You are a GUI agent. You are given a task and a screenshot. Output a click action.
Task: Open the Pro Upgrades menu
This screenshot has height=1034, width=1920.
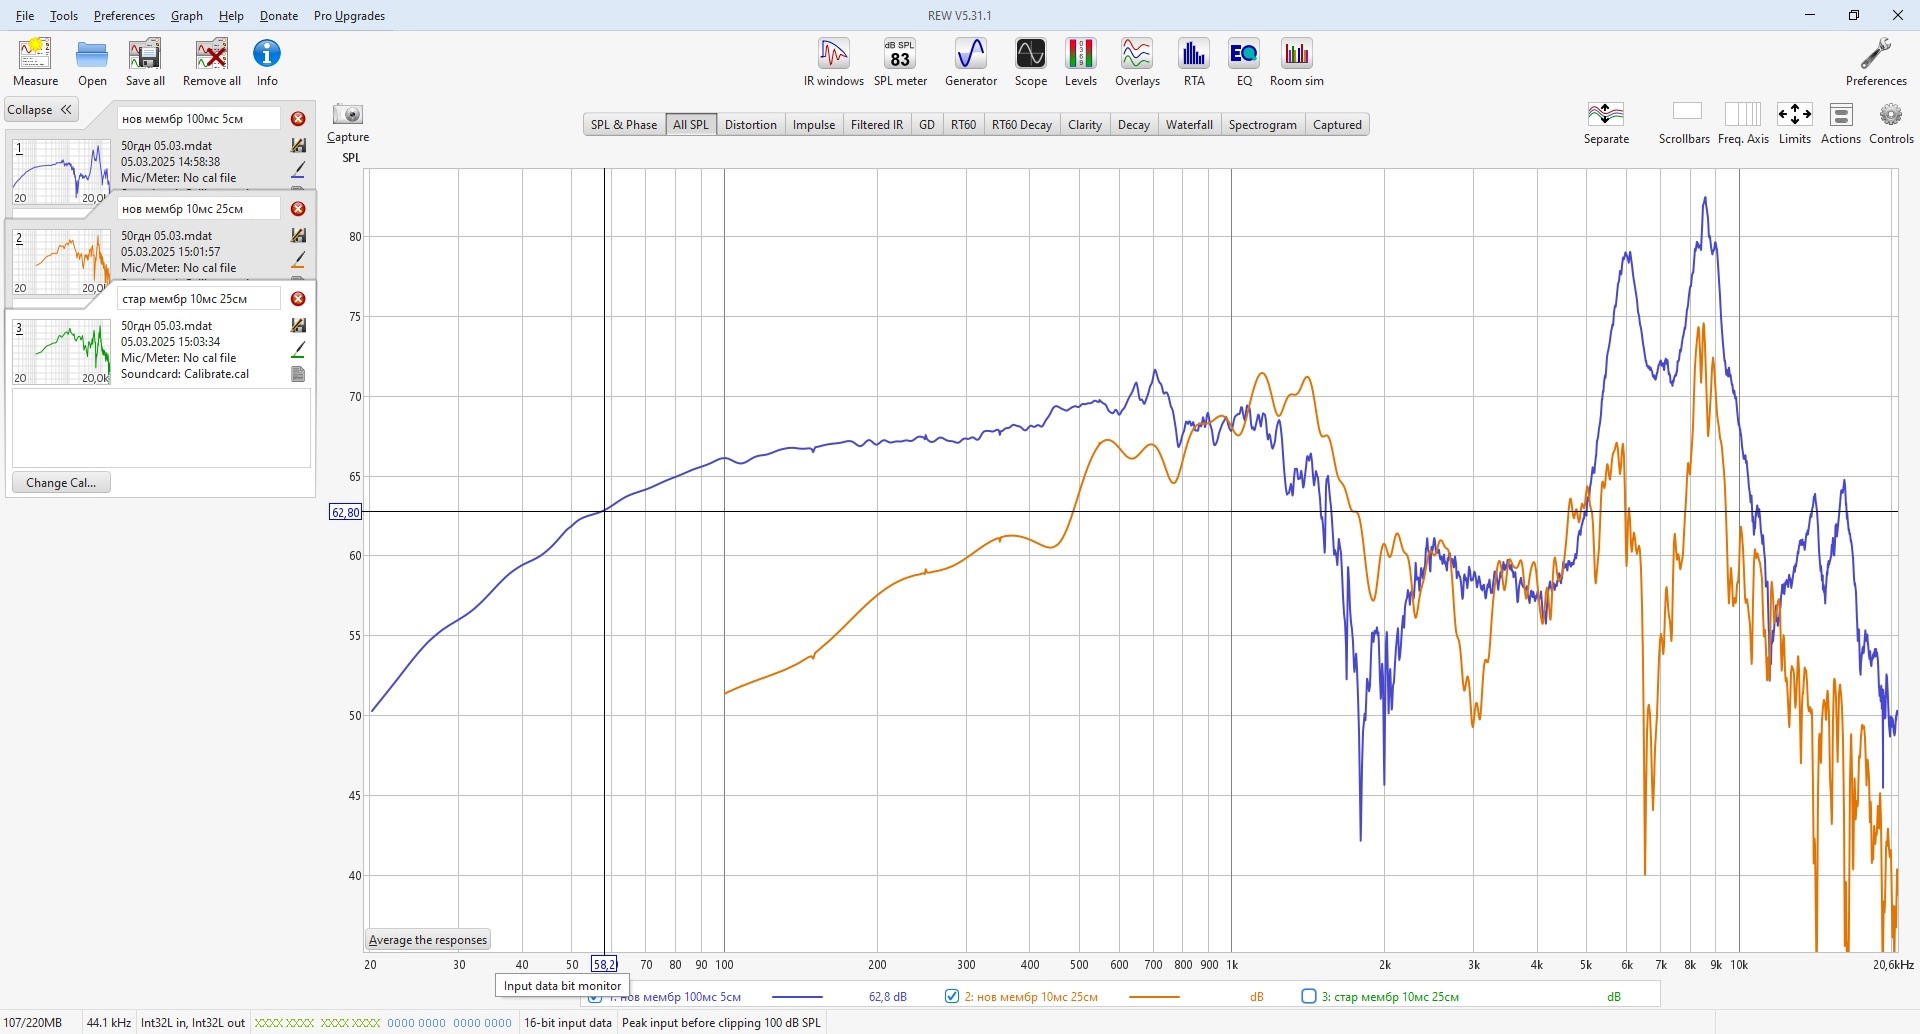point(349,16)
